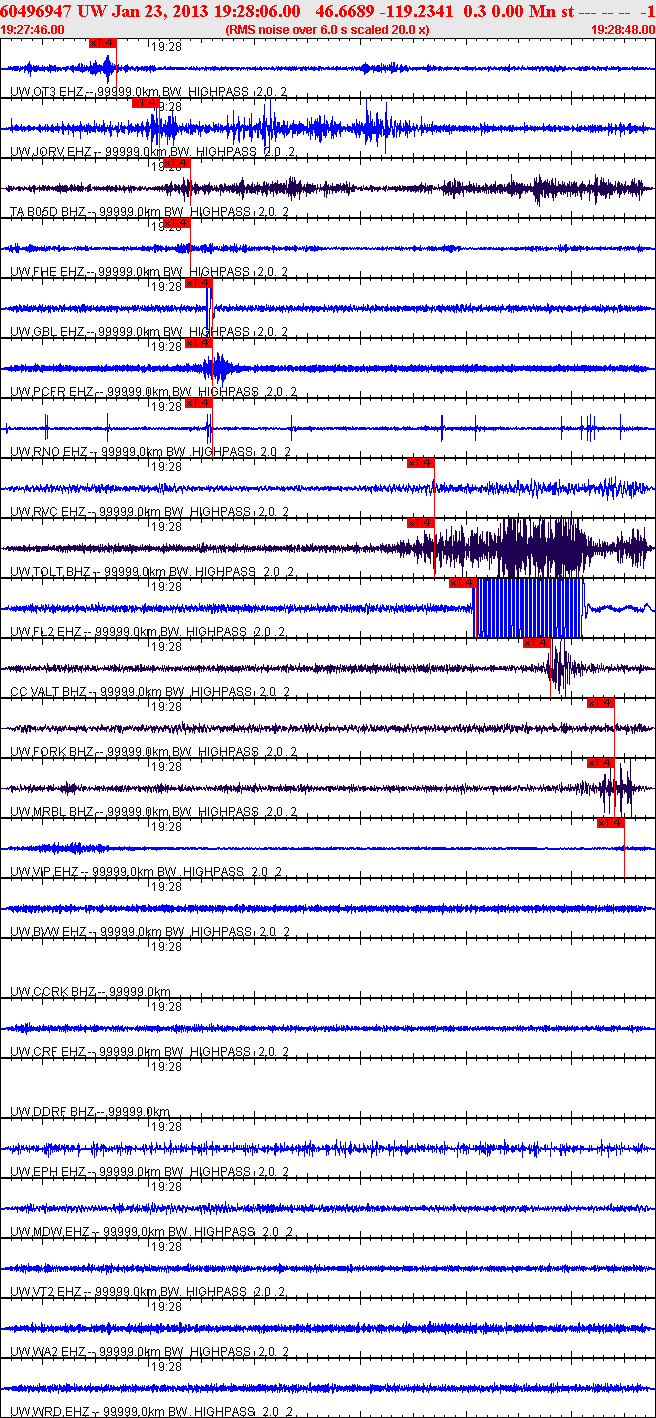Select the pick flag on the UW.VIP trace

tap(611, 823)
